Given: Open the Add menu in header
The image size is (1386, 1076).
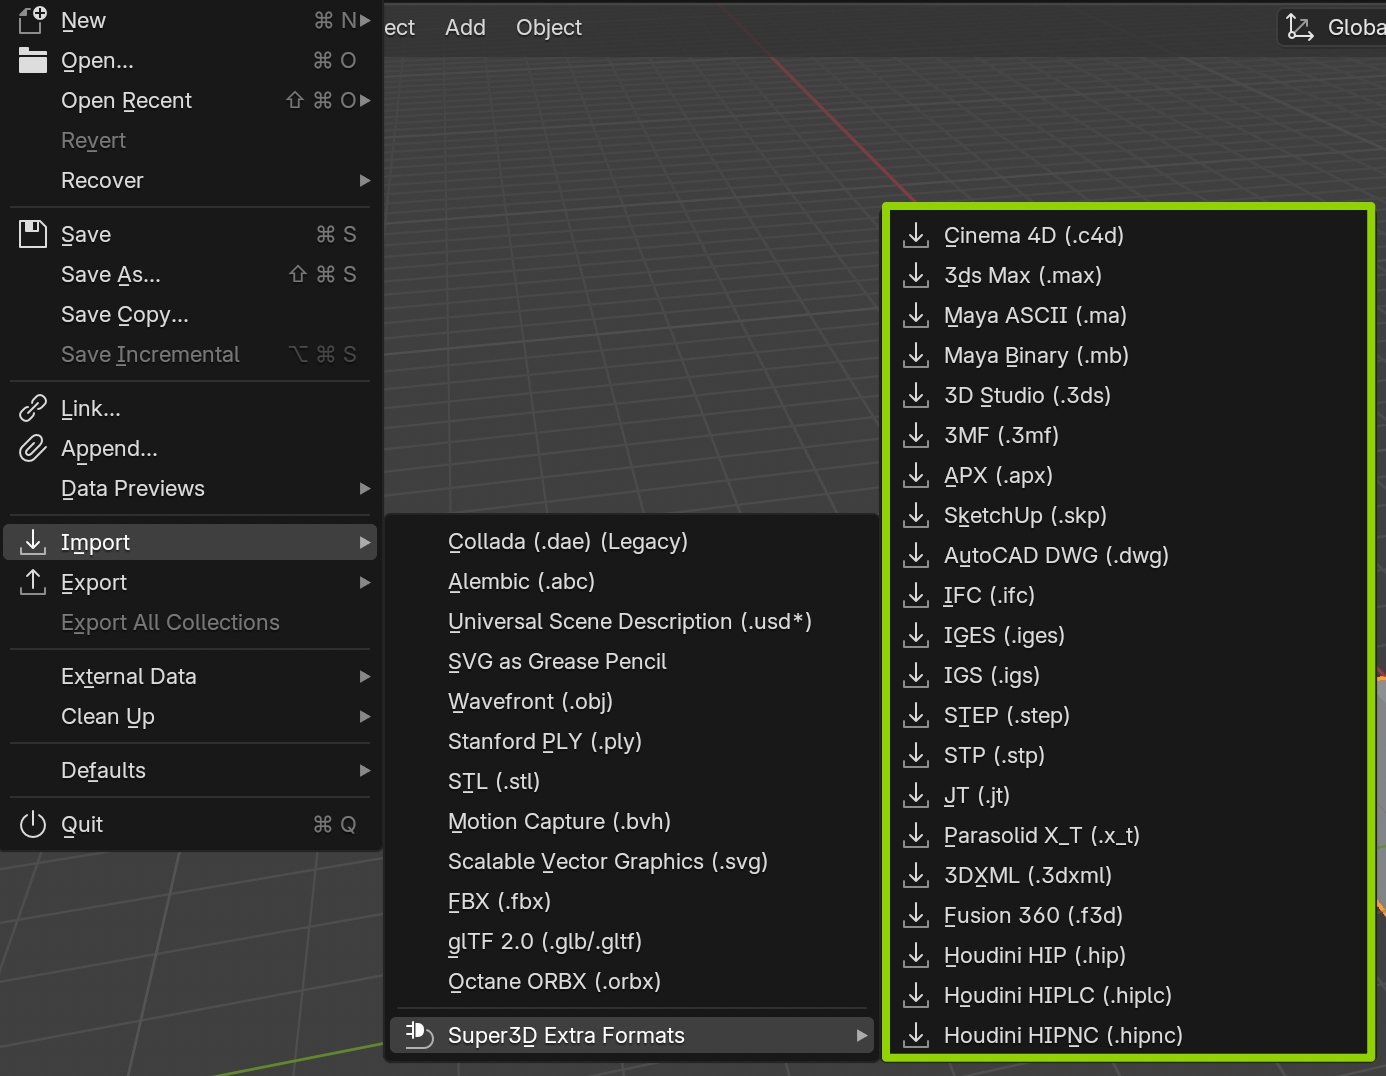Looking at the screenshot, I should [x=465, y=27].
